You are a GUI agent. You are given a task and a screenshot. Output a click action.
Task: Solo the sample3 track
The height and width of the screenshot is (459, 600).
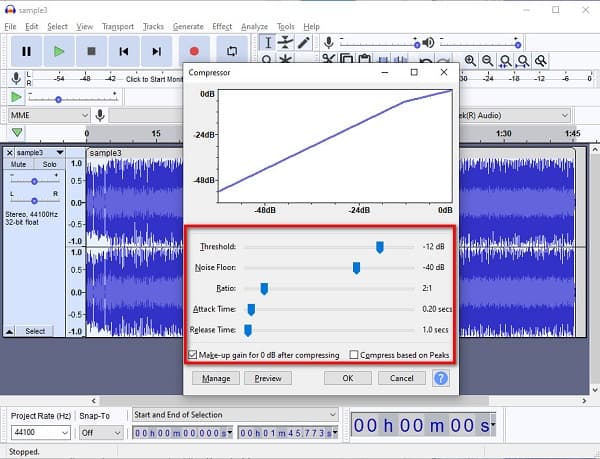tap(49, 164)
